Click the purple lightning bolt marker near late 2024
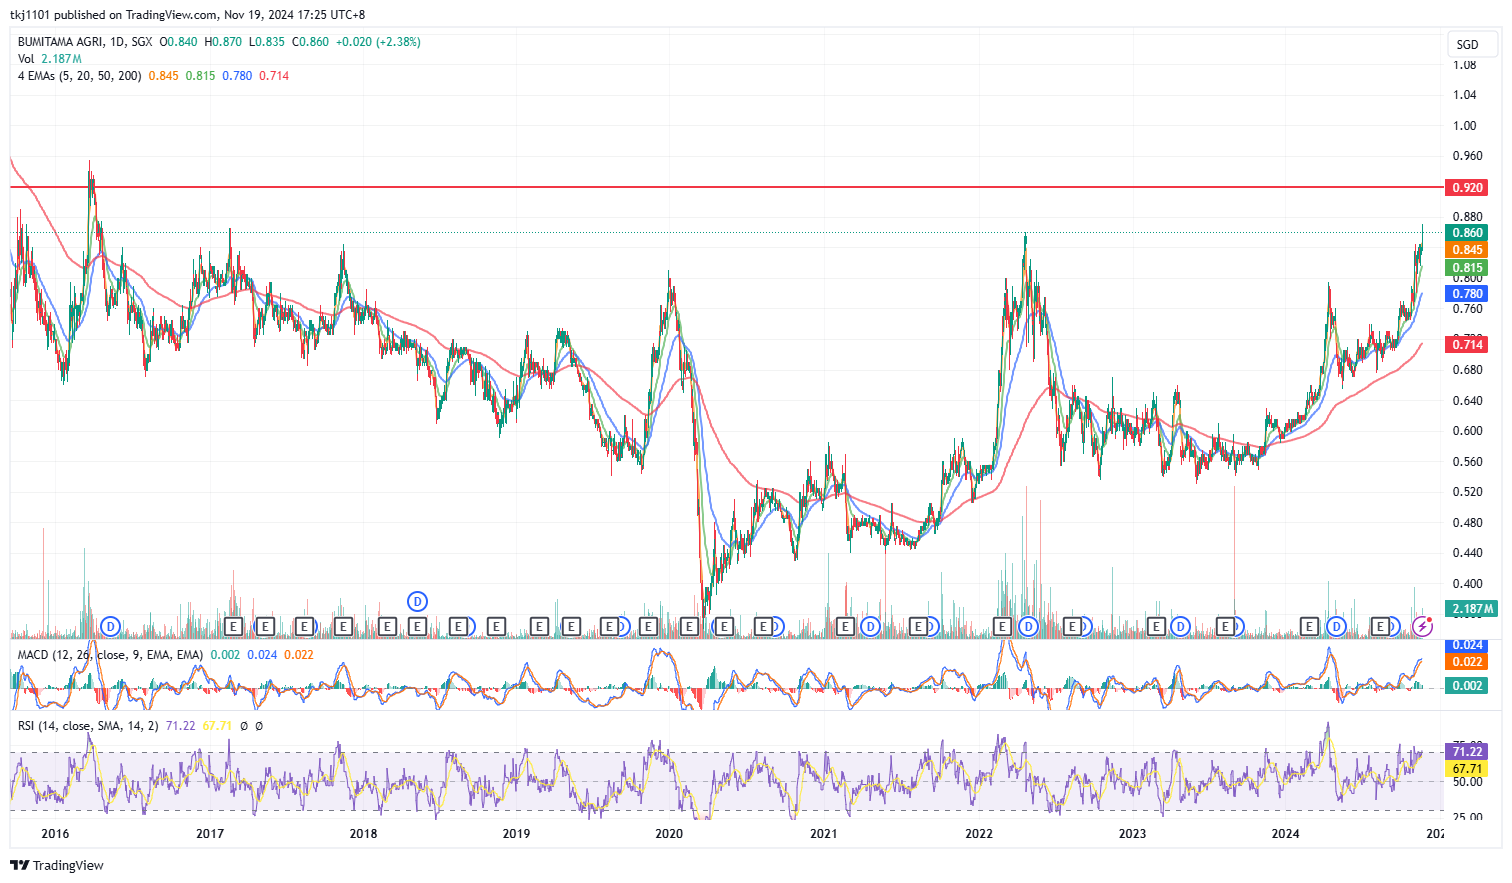 pyautogui.click(x=1422, y=626)
